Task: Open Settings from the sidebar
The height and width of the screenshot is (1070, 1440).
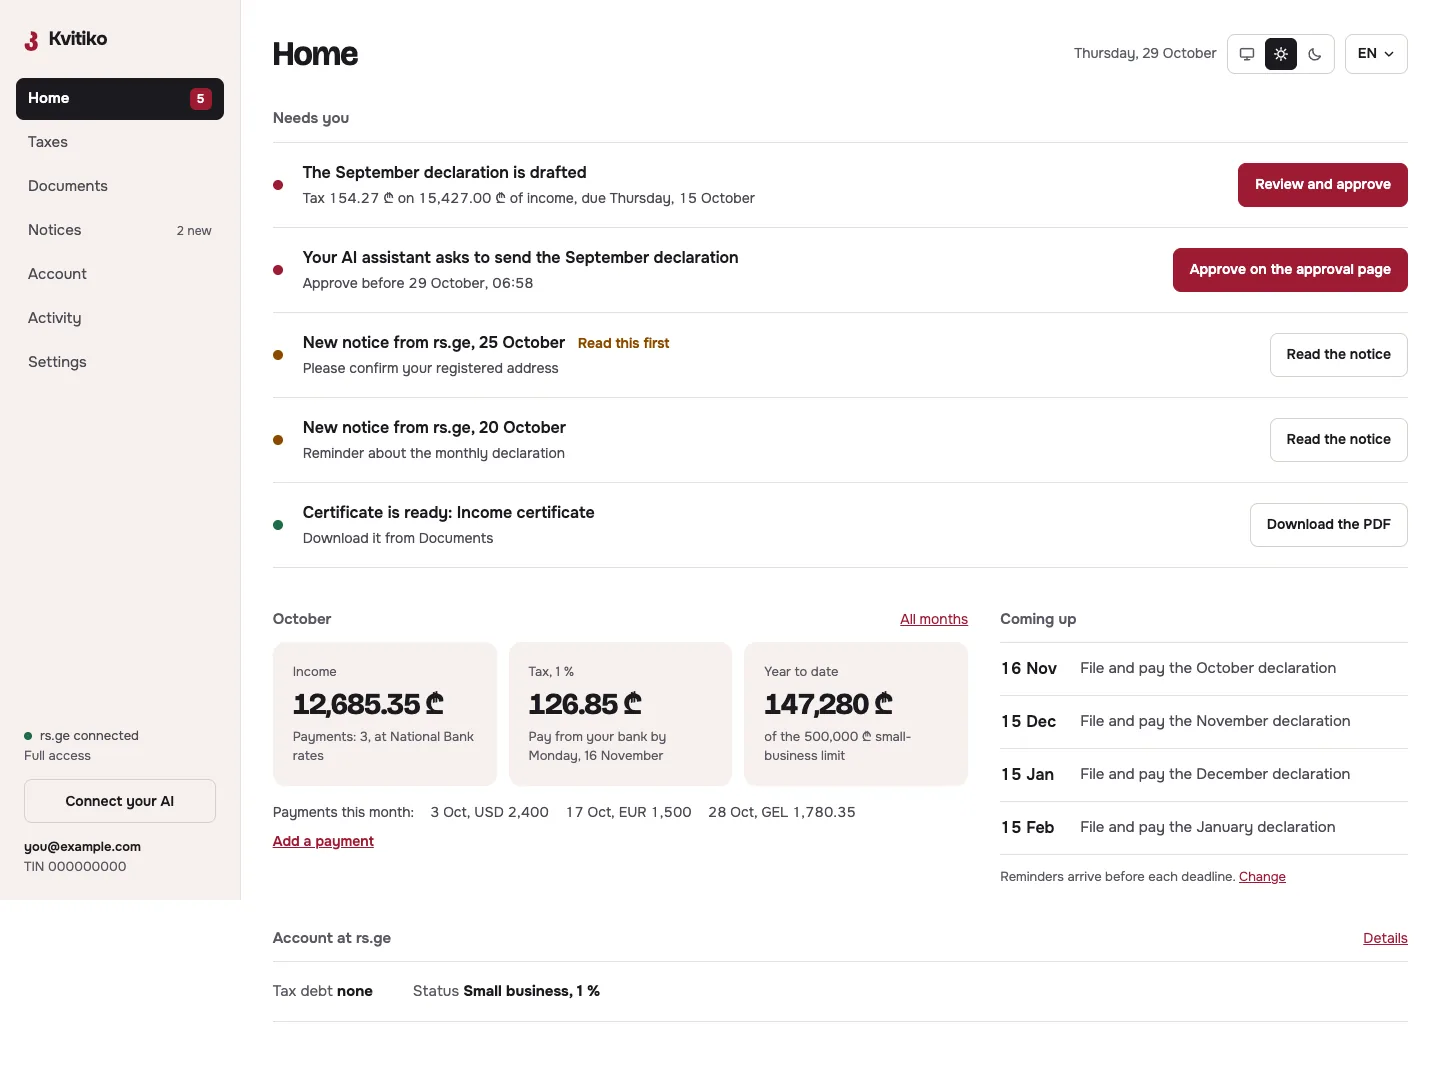Action: coord(120,362)
